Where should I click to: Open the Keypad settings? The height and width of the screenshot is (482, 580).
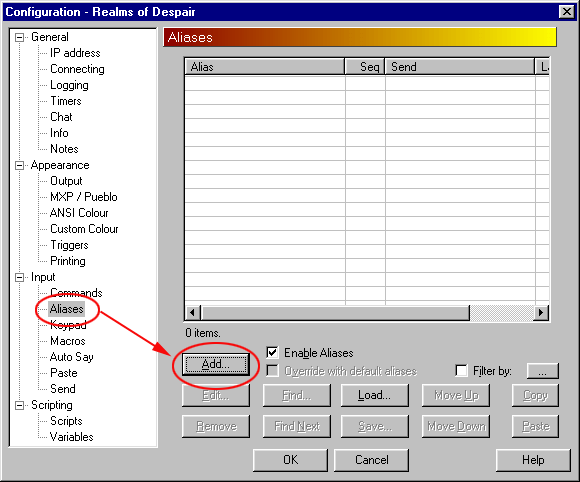(x=68, y=325)
